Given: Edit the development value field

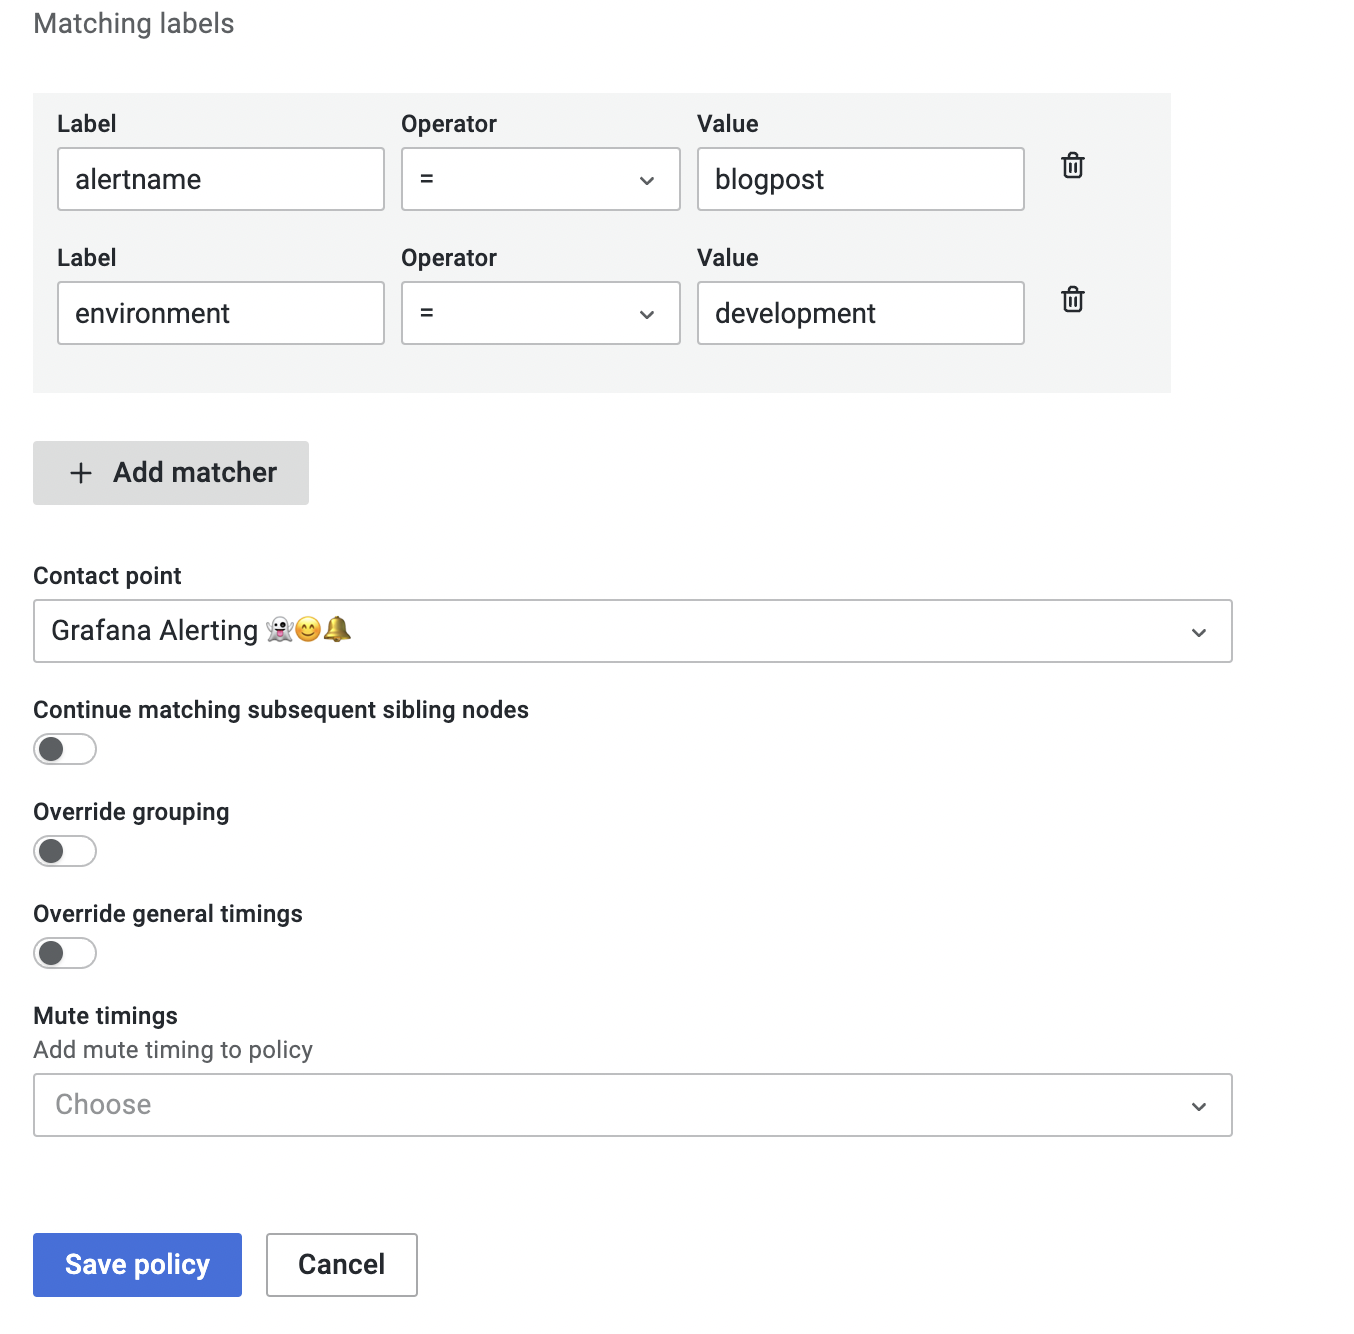Looking at the screenshot, I should [860, 314].
